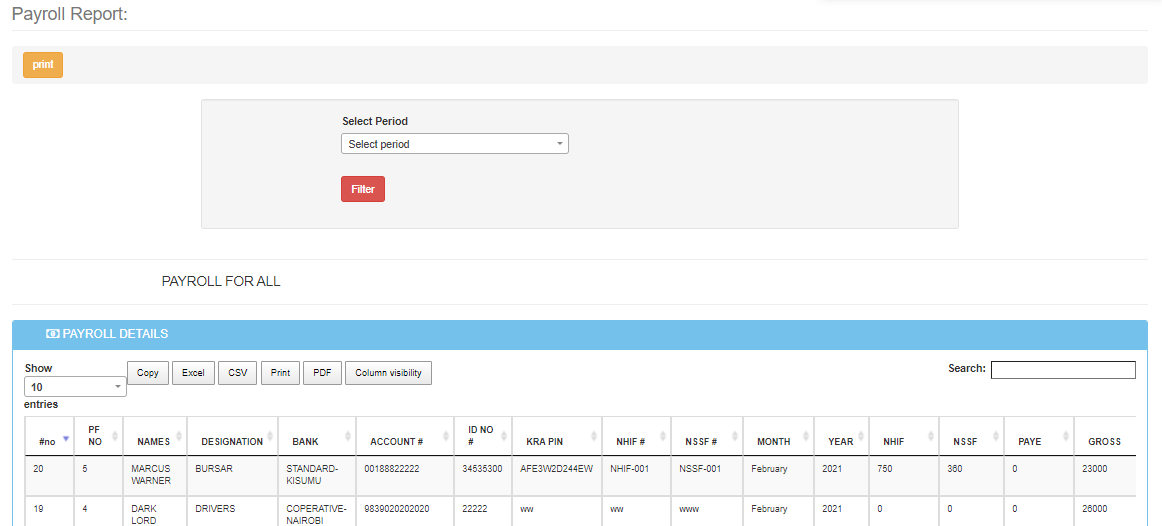Click the orange print button

coord(43,65)
